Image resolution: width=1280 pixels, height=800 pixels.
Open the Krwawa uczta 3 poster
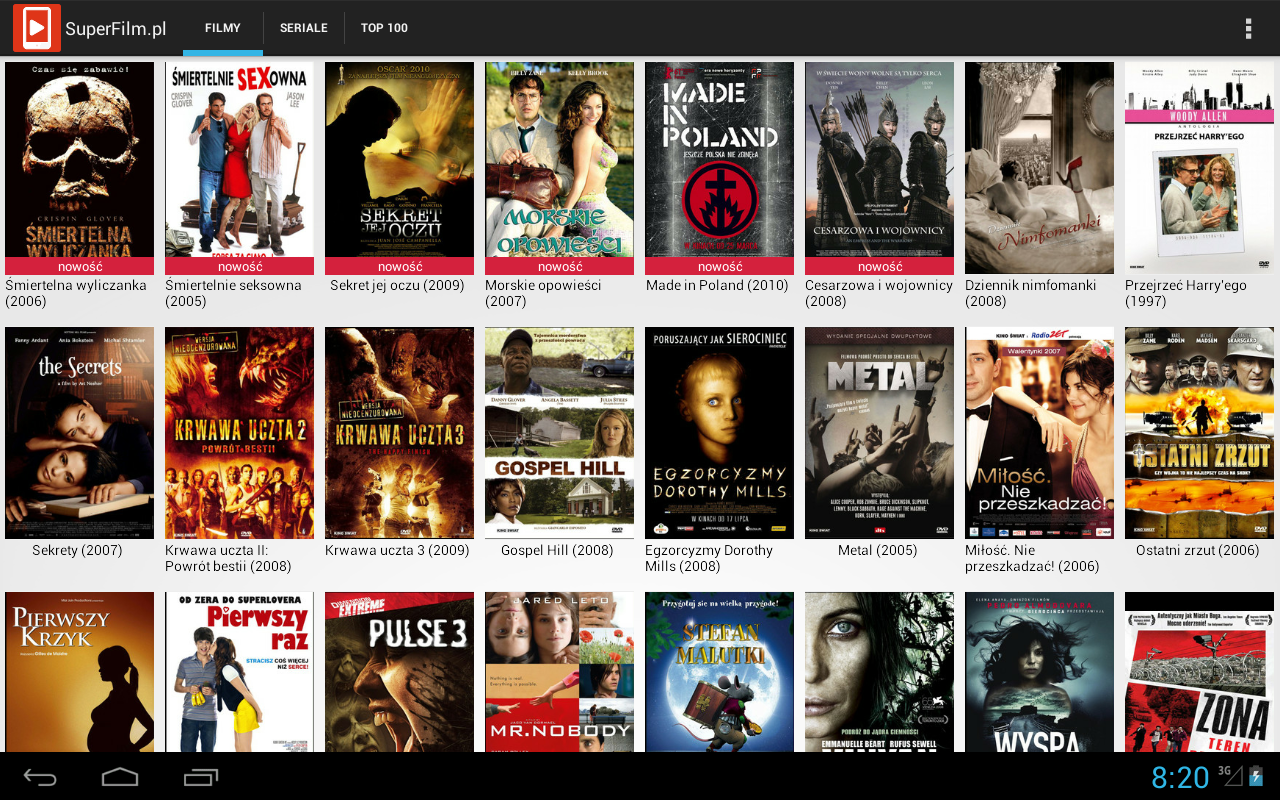pyautogui.click(x=400, y=433)
